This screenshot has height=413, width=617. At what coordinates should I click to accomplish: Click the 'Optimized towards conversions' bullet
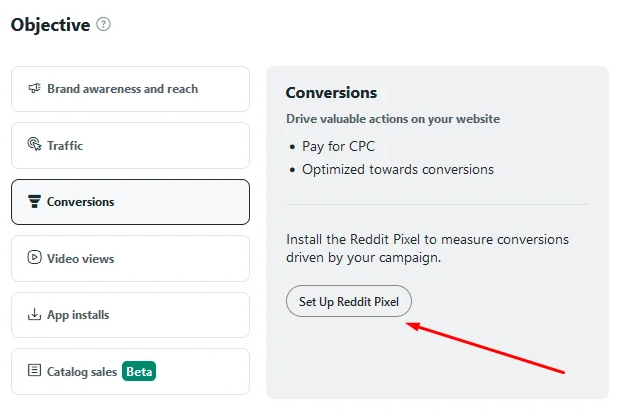(398, 170)
